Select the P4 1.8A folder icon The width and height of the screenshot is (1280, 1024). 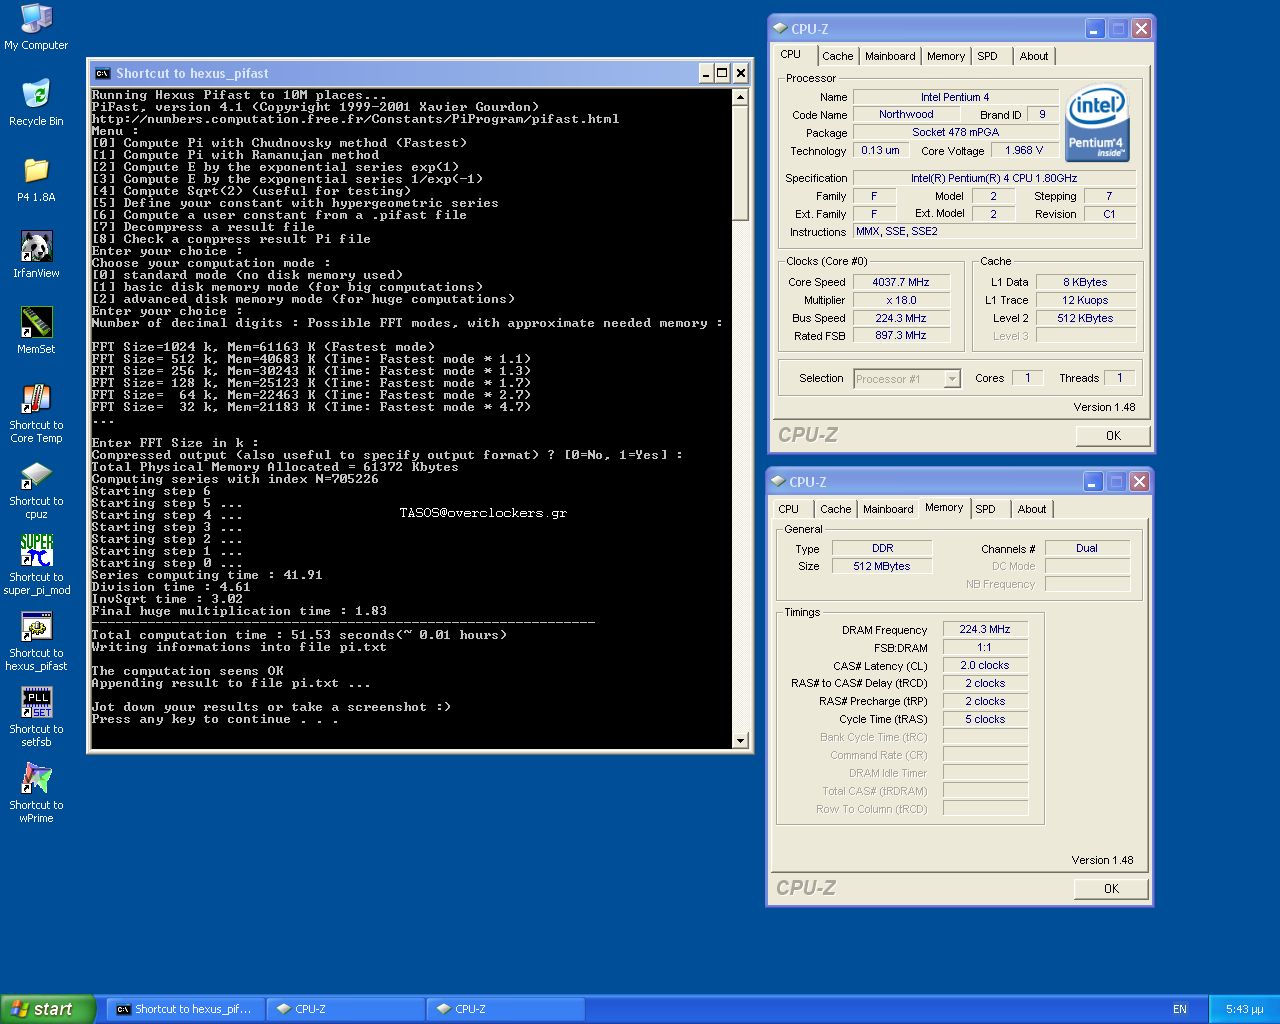coord(36,178)
